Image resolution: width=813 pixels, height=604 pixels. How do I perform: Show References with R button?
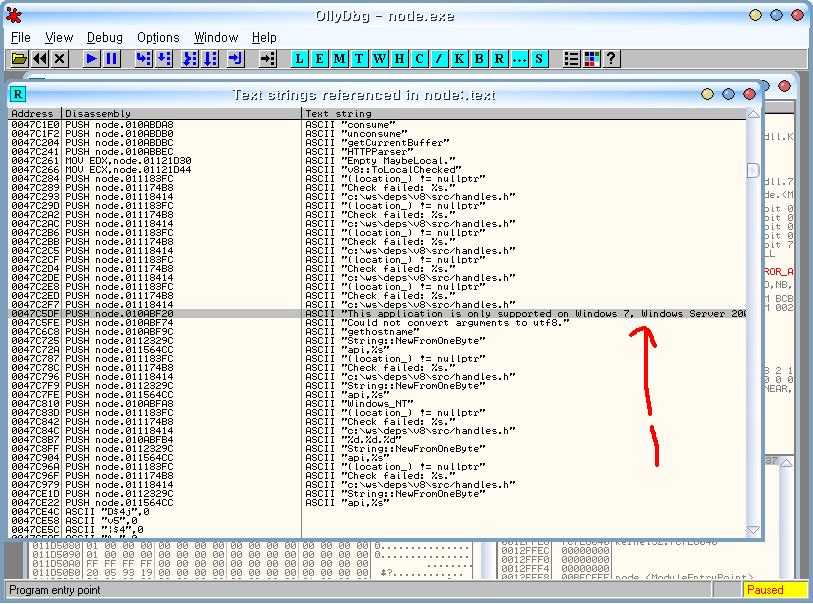click(499, 59)
